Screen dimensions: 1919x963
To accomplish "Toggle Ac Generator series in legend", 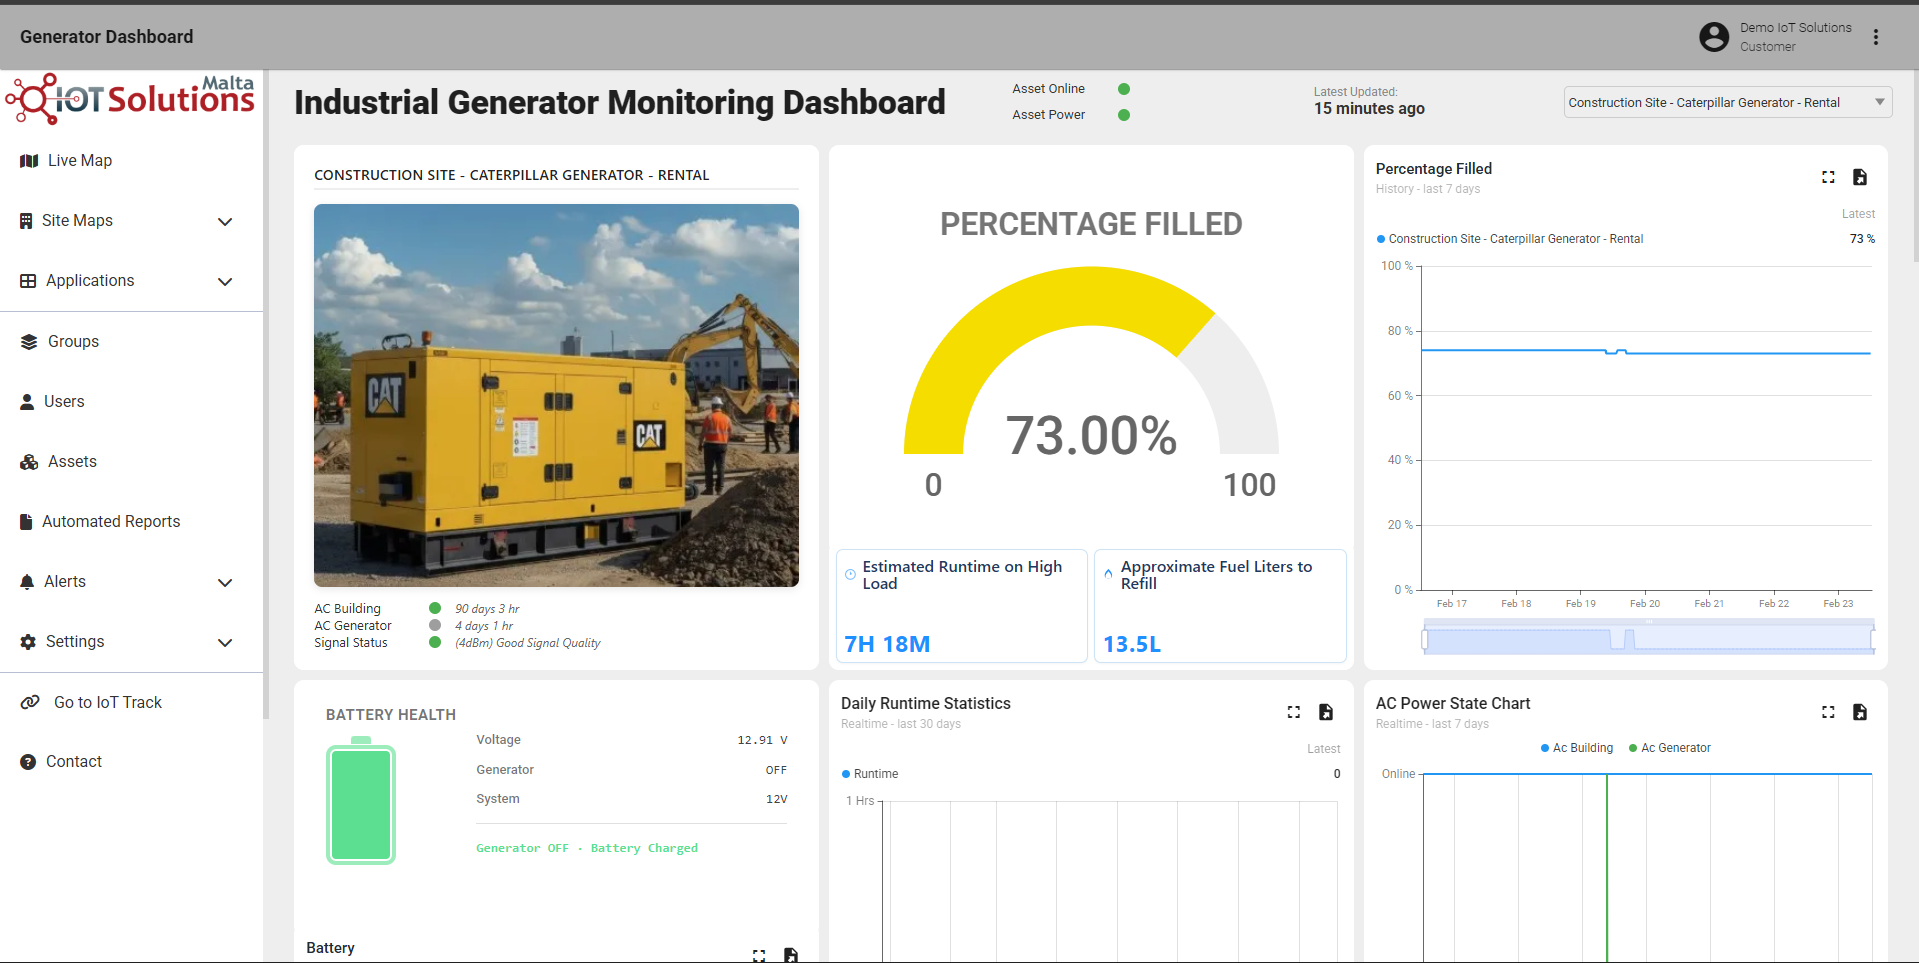I will 1670,748.
